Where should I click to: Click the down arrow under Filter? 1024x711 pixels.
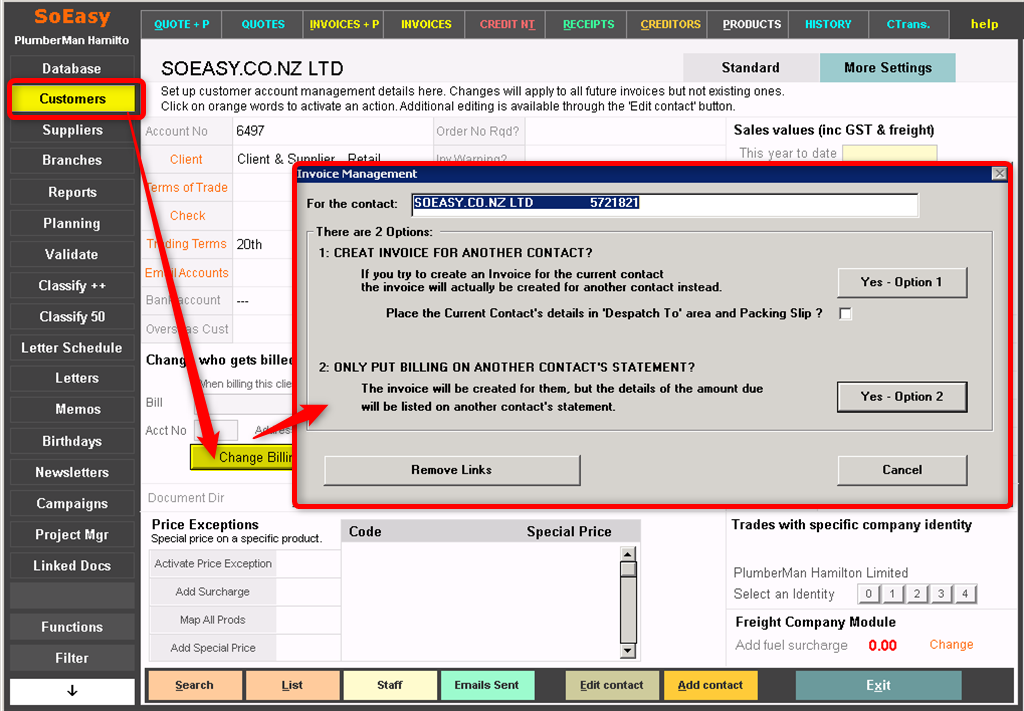(72, 691)
